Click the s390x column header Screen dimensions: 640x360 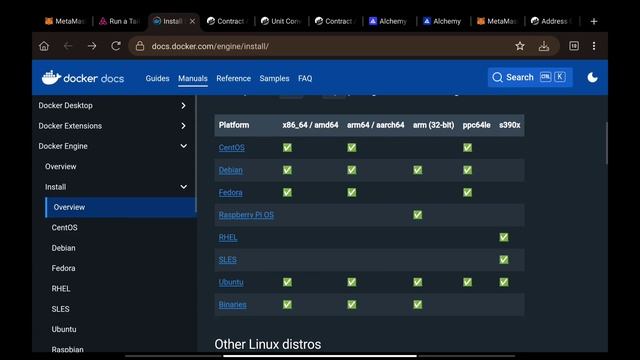pyautogui.click(x=509, y=125)
